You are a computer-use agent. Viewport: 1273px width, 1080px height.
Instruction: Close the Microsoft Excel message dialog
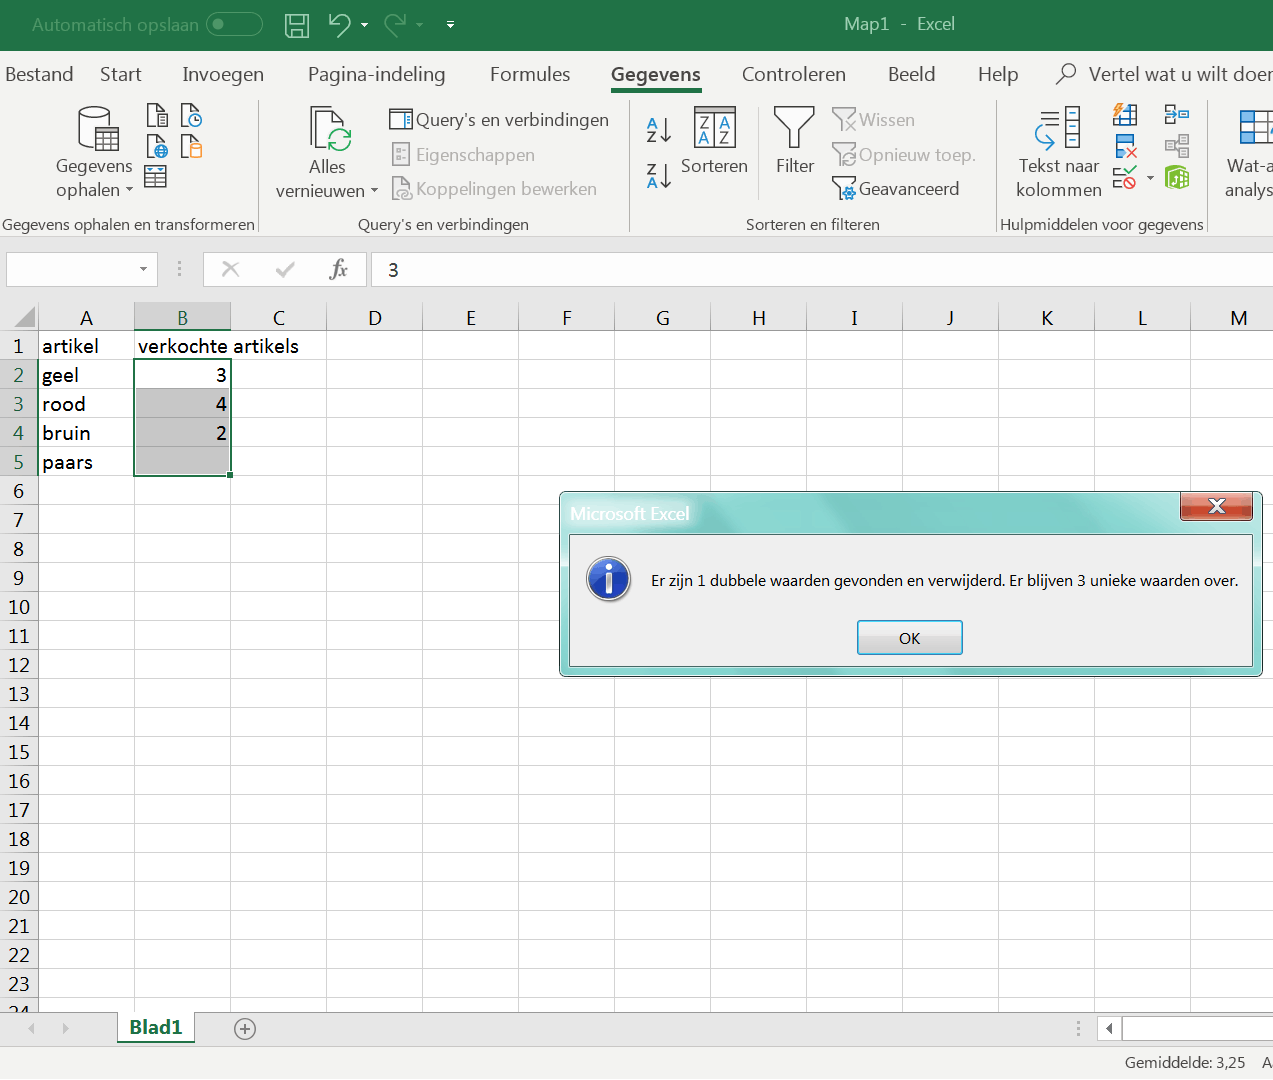1216,506
